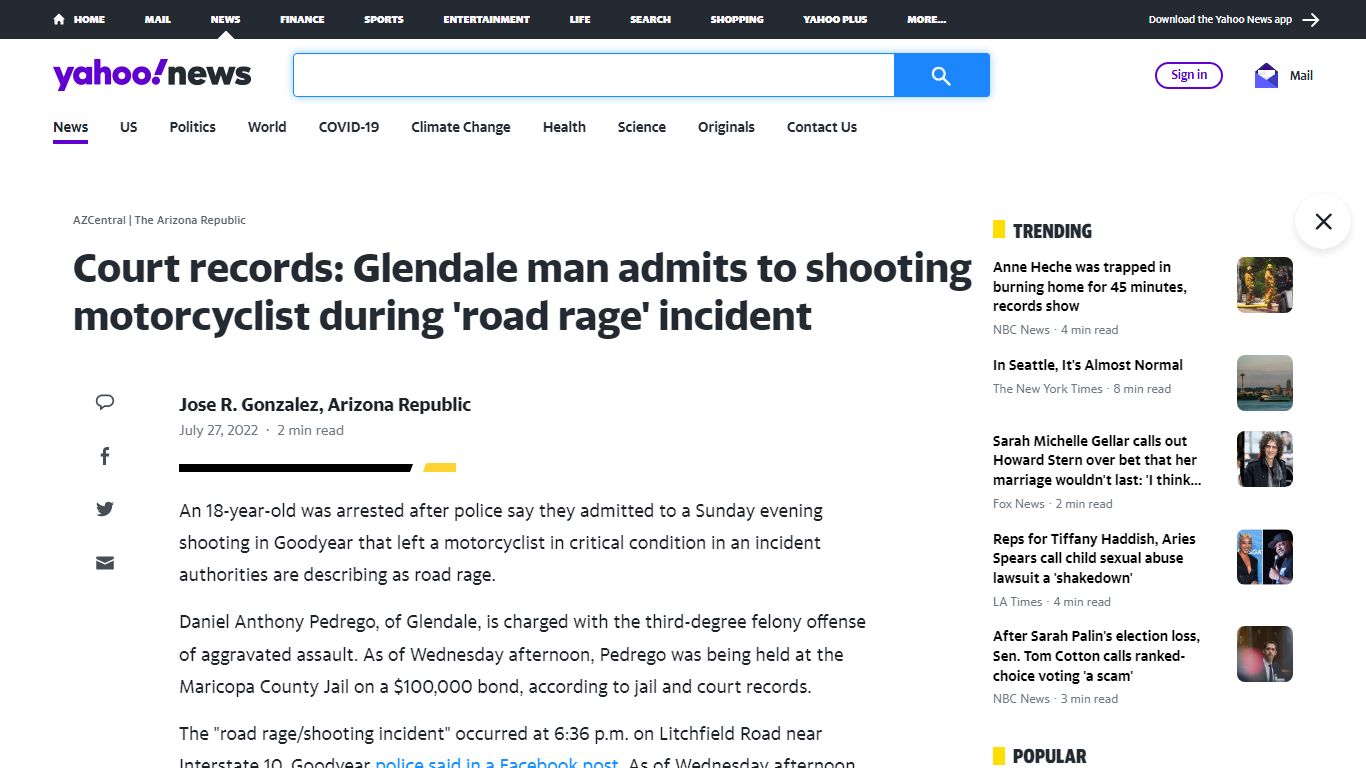The width and height of the screenshot is (1366, 768).
Task: Click Download the Yahoo News app link
Action: coord(1220,19)
